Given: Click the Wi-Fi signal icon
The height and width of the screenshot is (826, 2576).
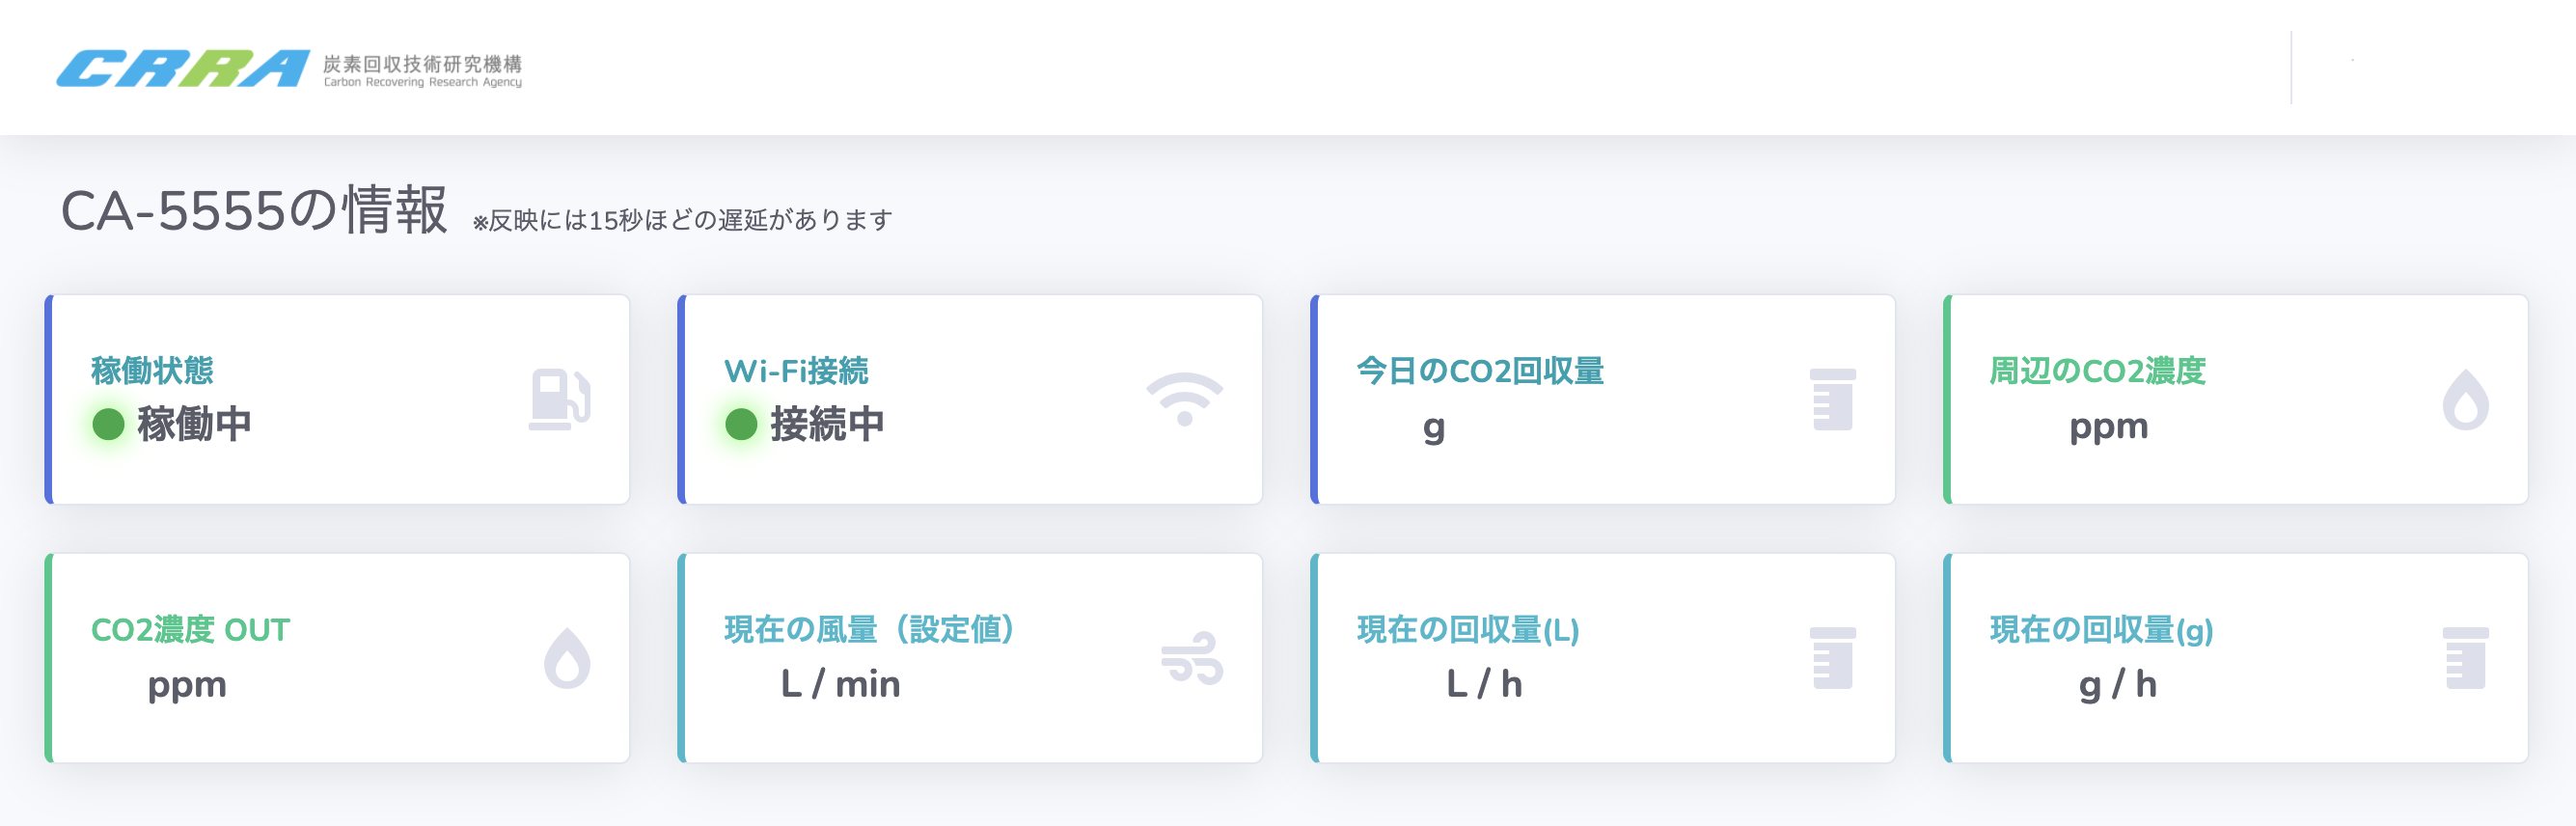Looking at the screenshot, I should point(1184,399).
